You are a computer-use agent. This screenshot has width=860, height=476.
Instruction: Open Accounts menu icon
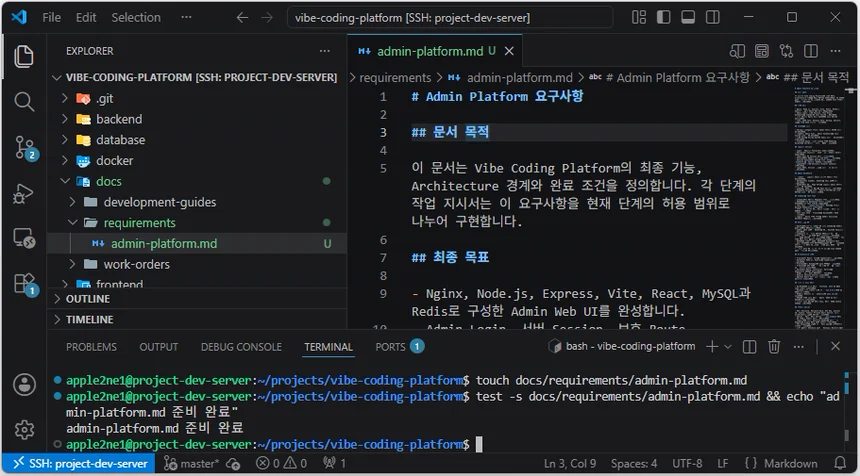(24, 384)
